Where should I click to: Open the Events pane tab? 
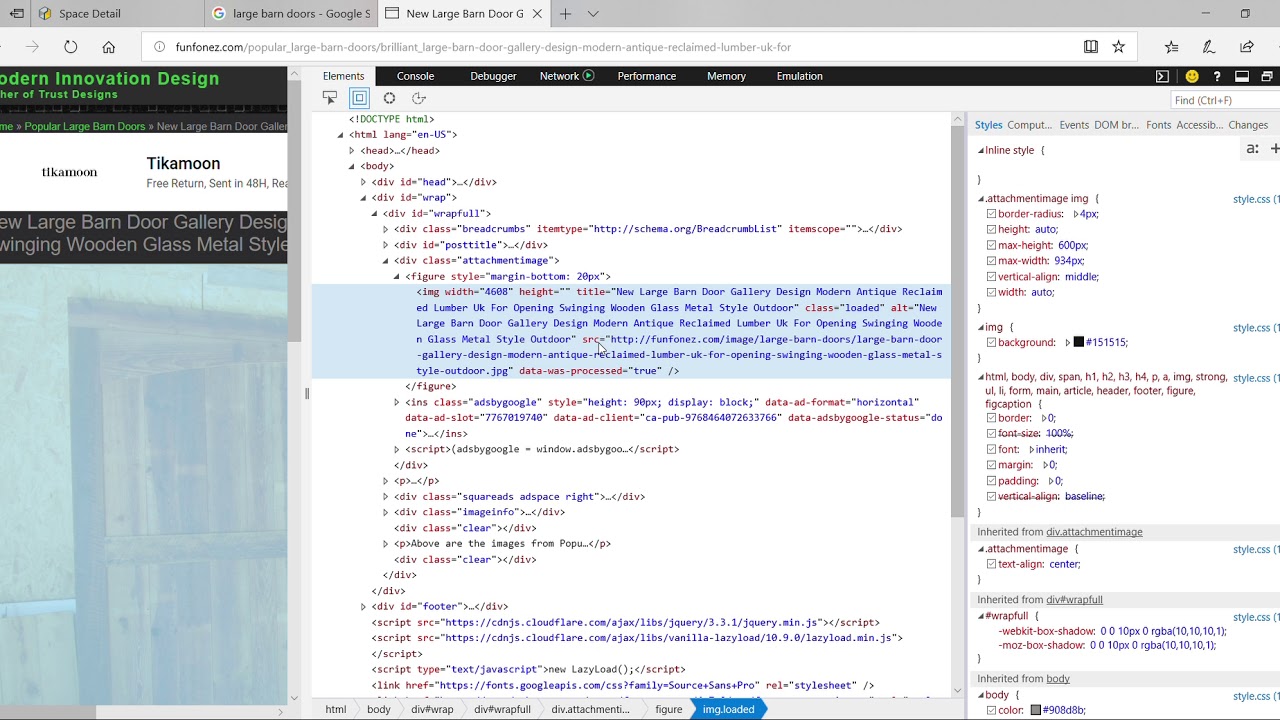pos(1074,125)
